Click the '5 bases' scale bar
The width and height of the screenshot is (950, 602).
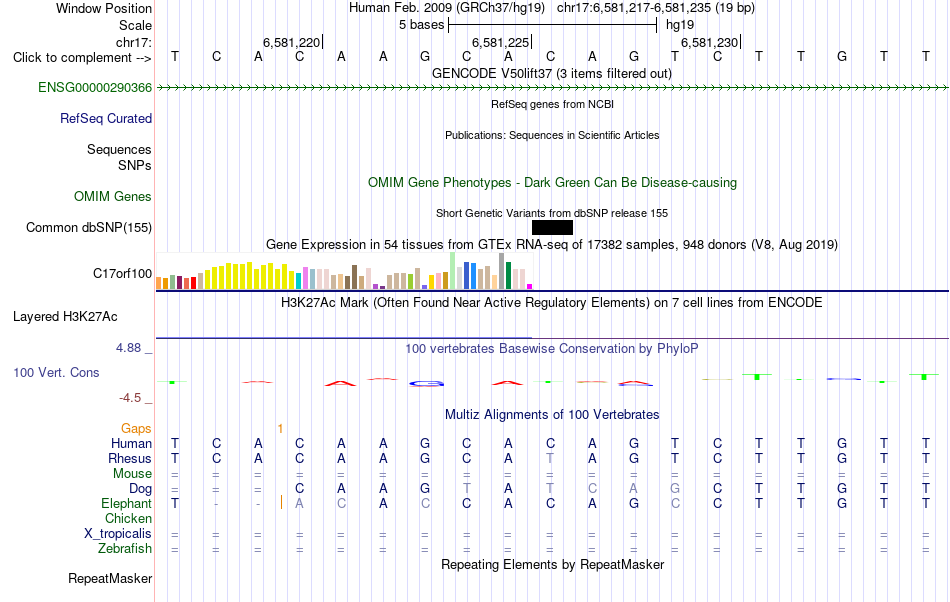[552, 25]
